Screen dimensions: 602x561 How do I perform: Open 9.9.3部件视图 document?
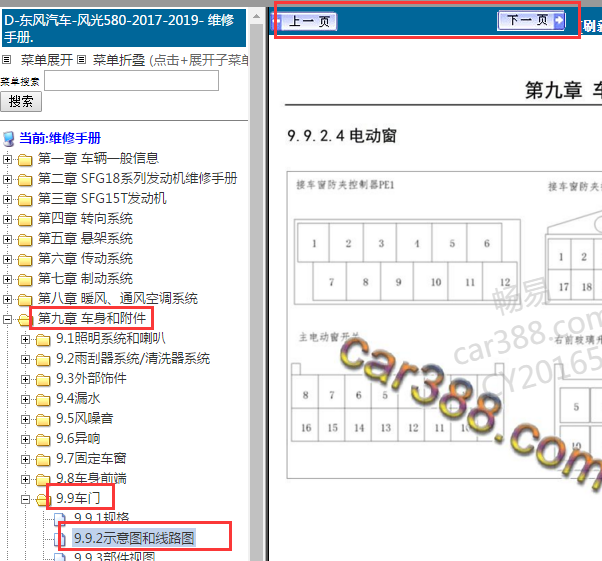(x=114, y=557)
